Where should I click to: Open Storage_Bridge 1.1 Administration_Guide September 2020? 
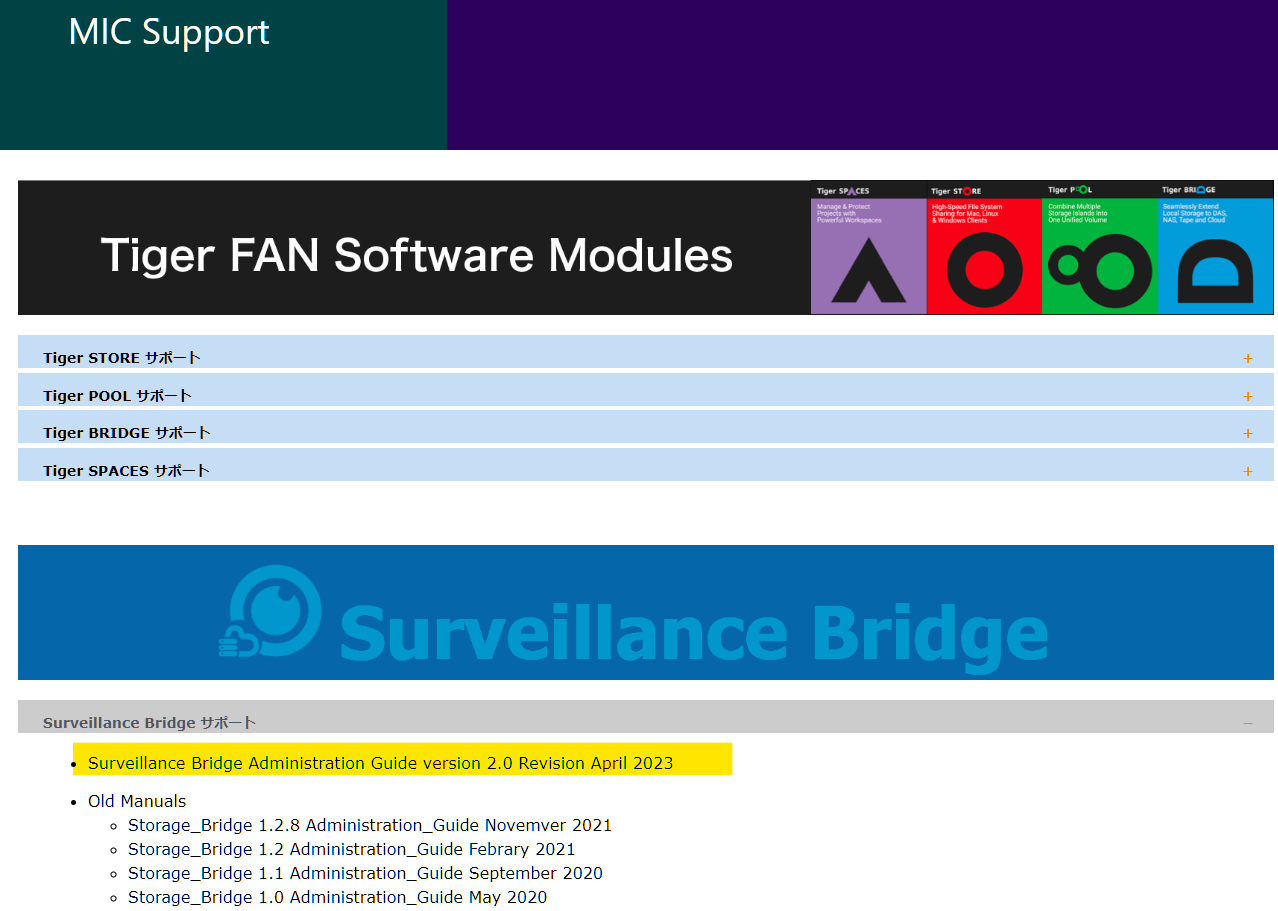[366, 873]
